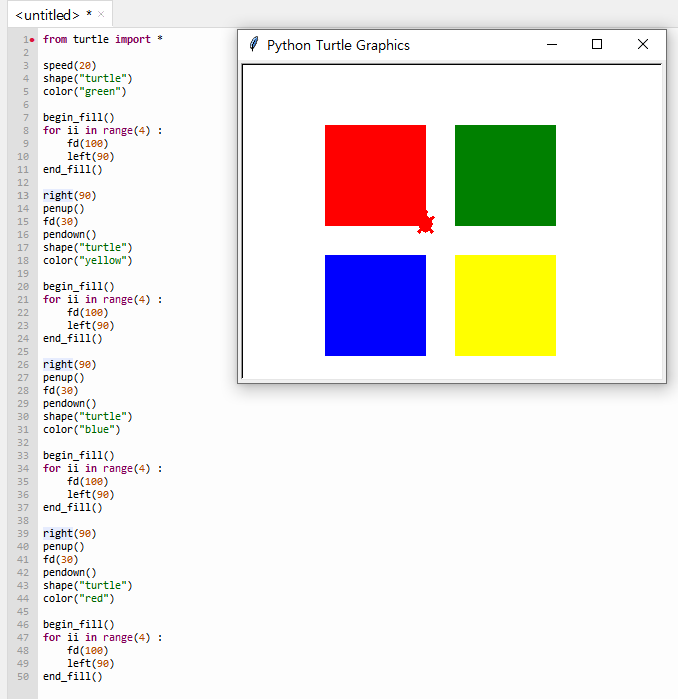Click 'shape("turtle")' on line 4
The width and height of the screenshot is (678, 699).
pyautogui.click(x=88, y=78)
